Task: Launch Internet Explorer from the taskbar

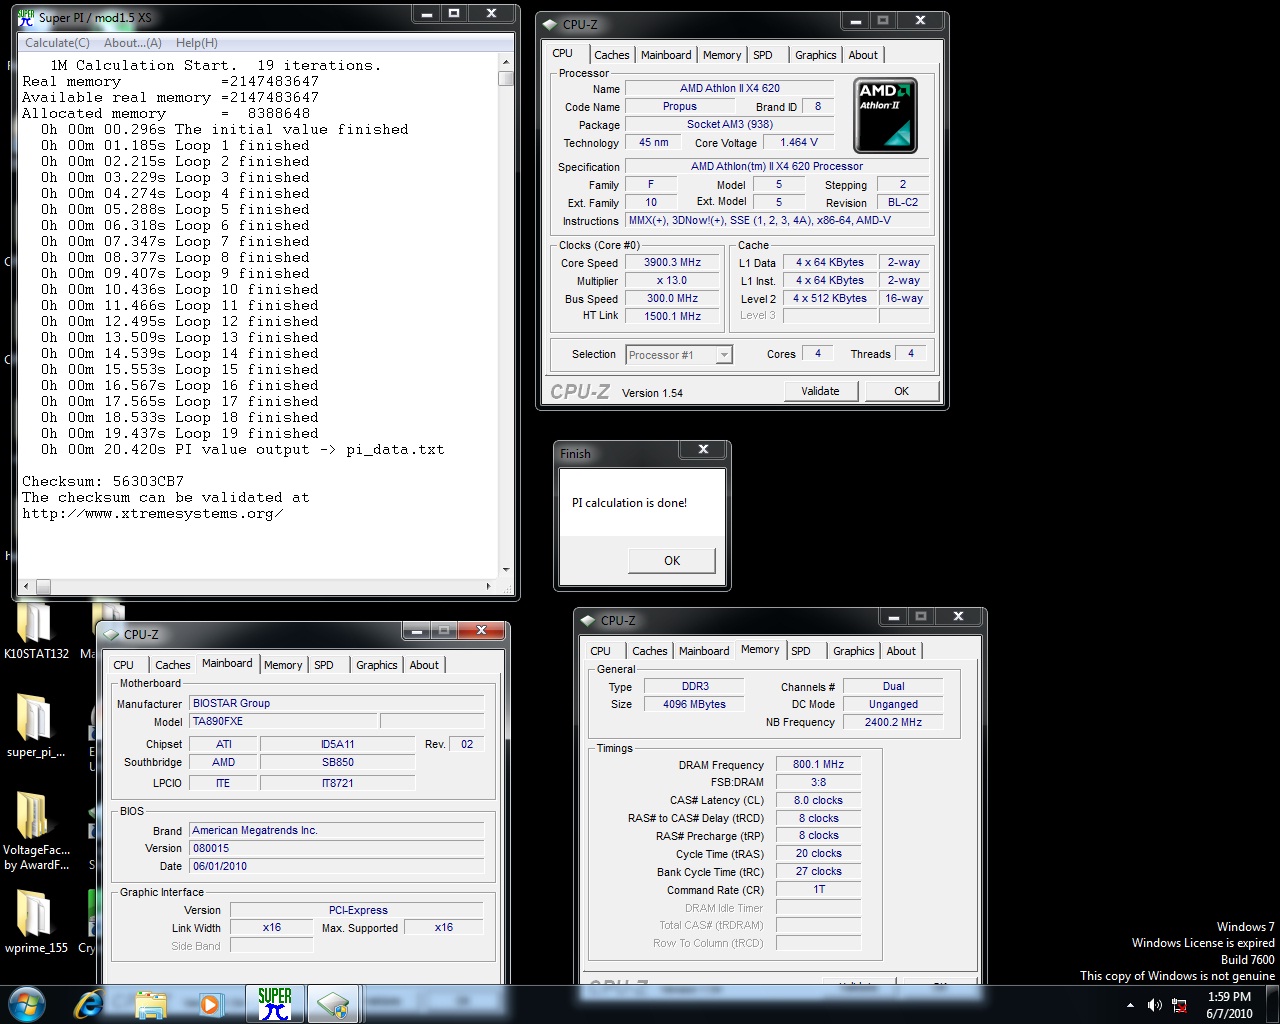Action: [x=89, y=1004]
